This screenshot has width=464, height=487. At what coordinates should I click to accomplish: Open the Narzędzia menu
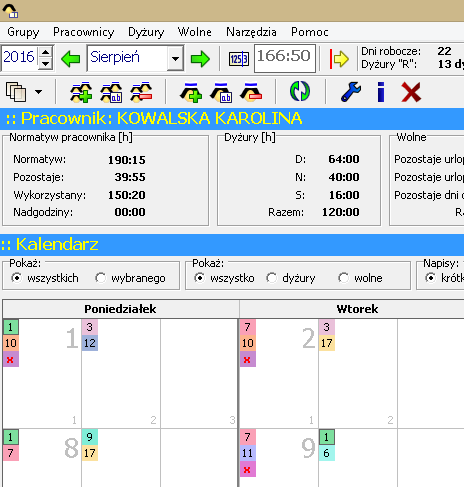point(251,32)
